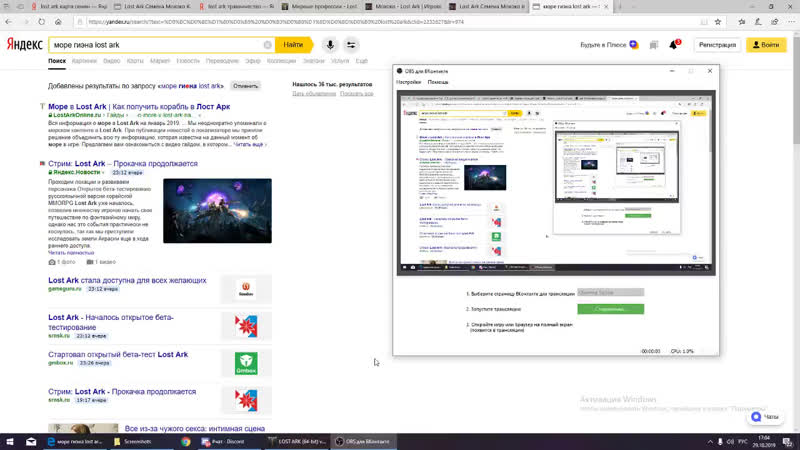The height and width of the screenshot is (450, 800).
Task: Open the Yandex chats button
Action: (765, 417)
